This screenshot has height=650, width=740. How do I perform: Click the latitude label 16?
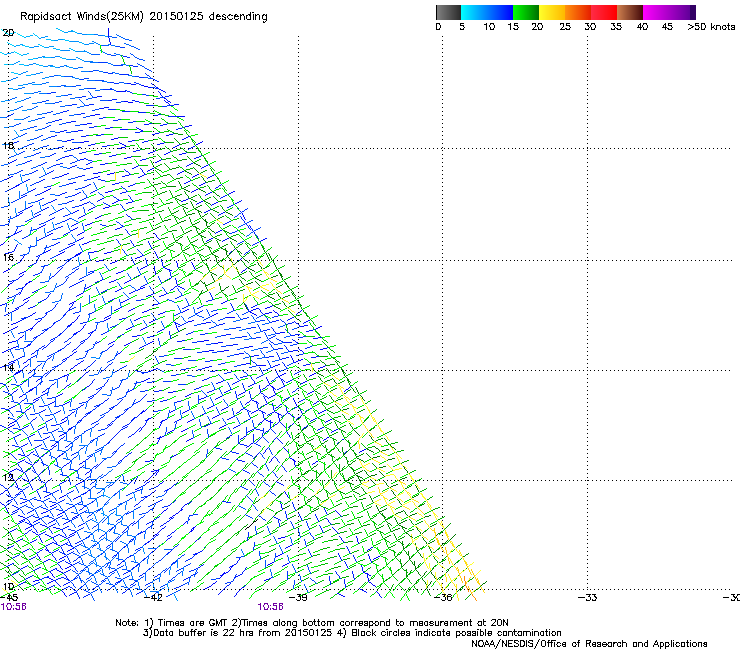coord(8,257)
